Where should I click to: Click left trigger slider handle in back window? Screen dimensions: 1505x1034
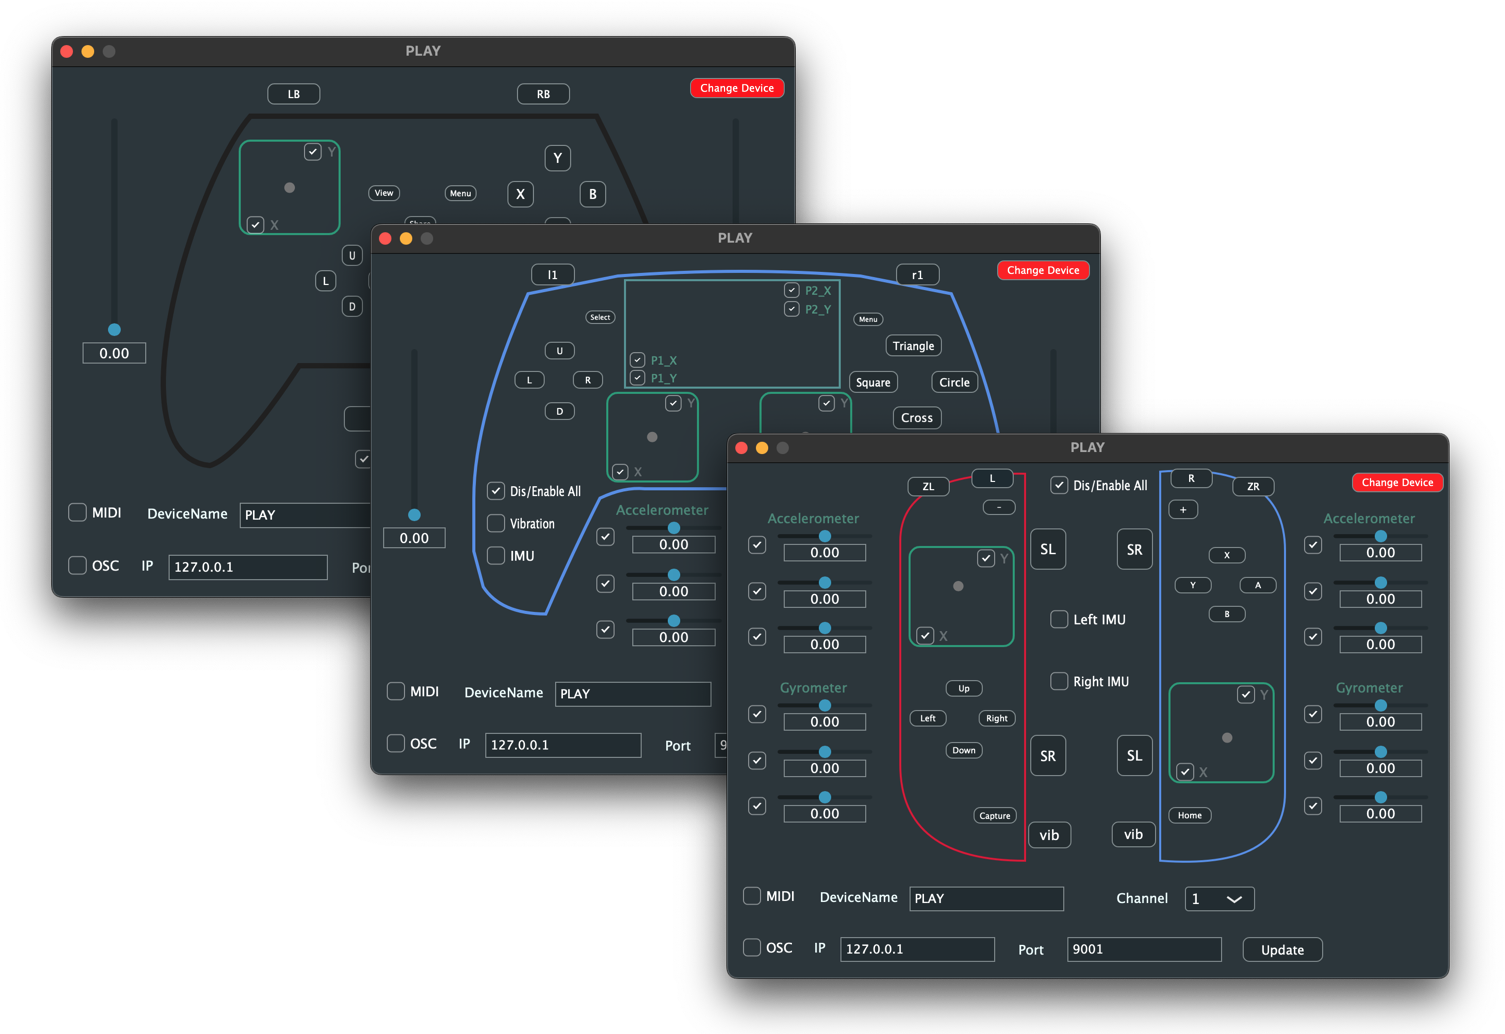click(114, 330)
